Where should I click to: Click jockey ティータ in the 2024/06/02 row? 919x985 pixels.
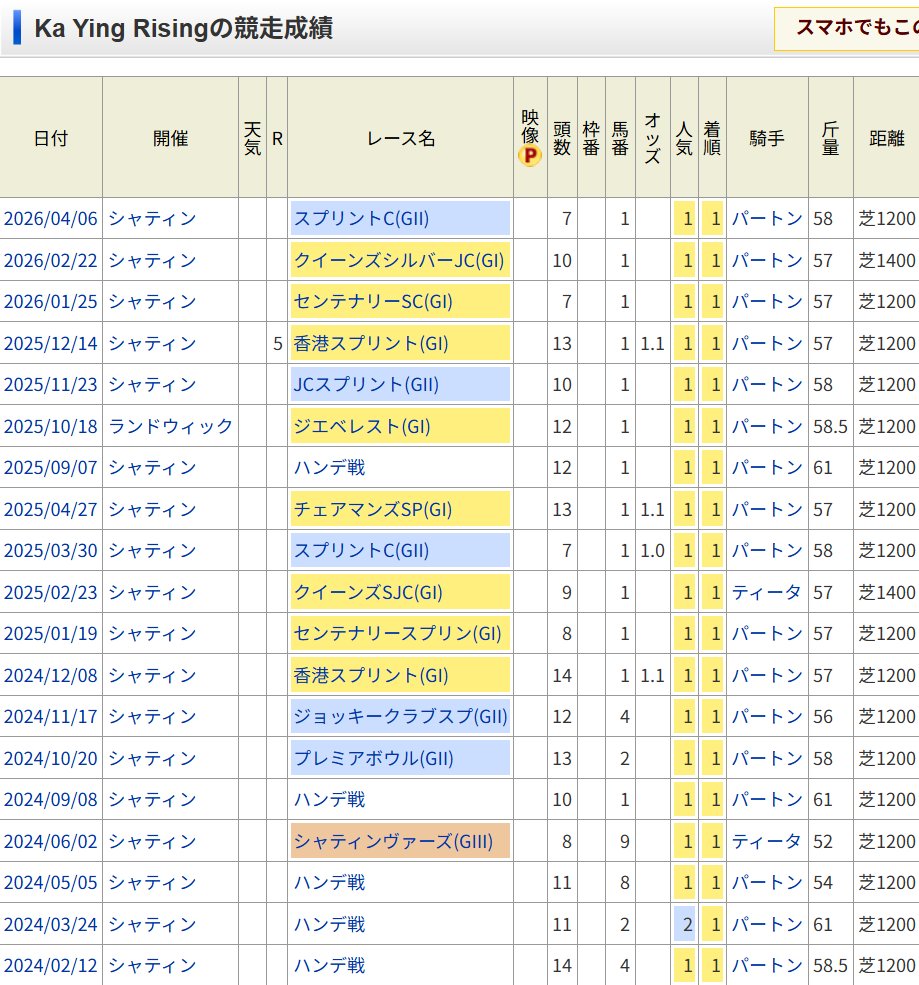coord(766,841)
